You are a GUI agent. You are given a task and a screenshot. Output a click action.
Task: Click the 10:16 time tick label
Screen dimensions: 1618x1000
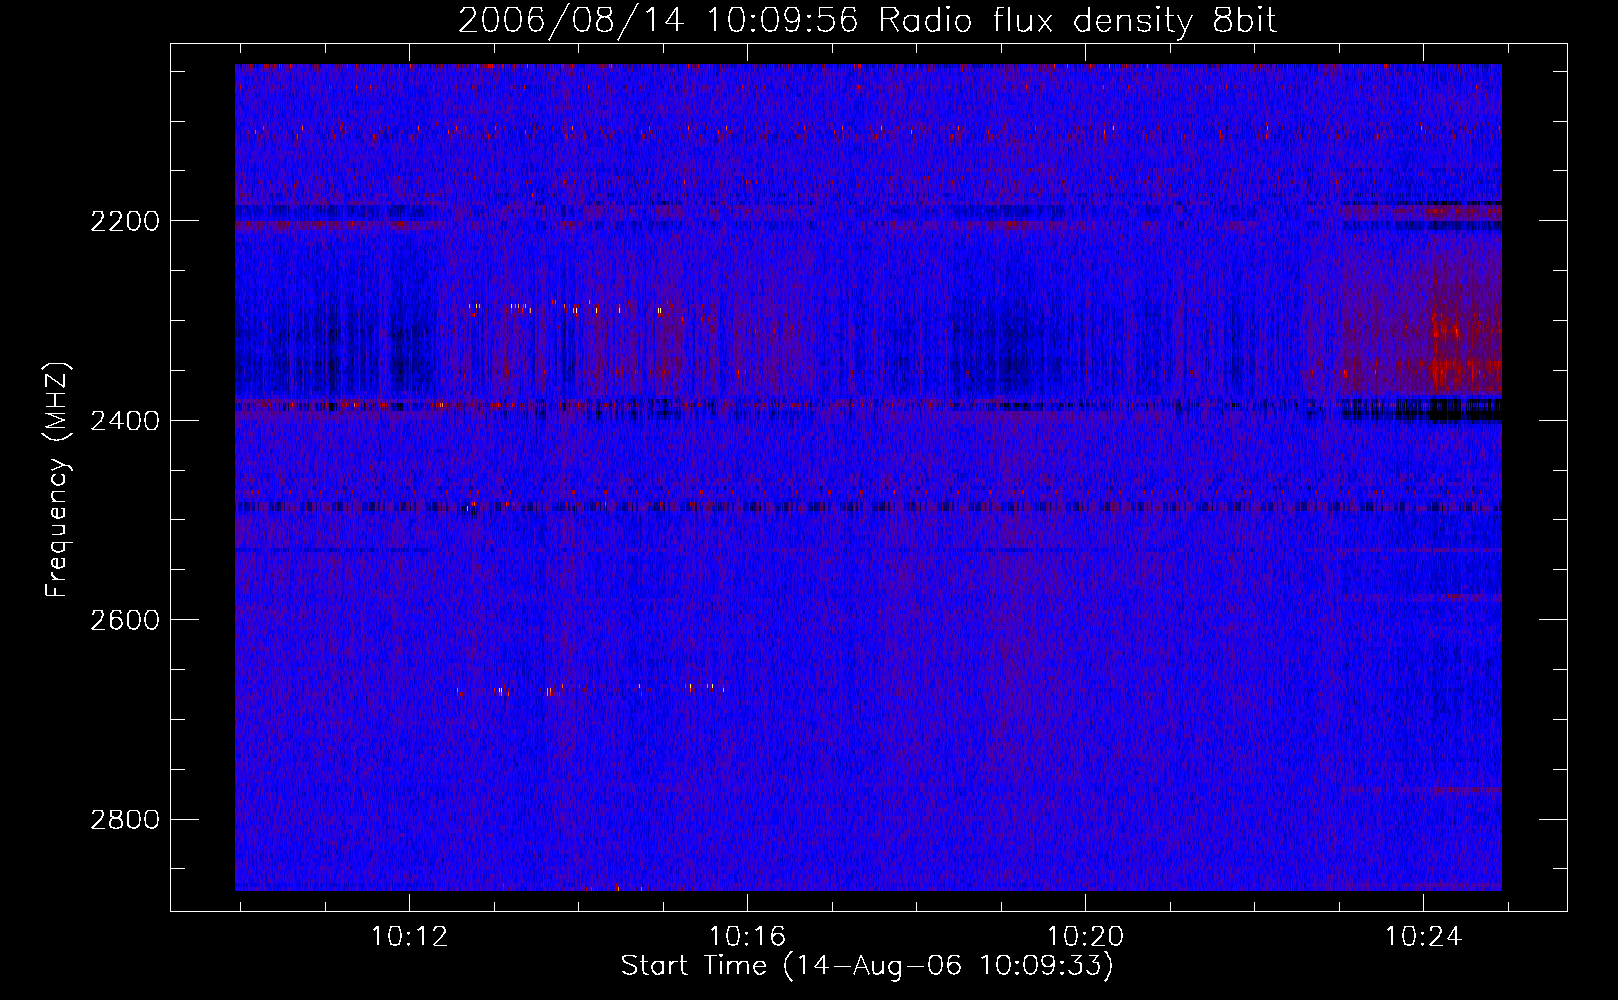[747, 937]
